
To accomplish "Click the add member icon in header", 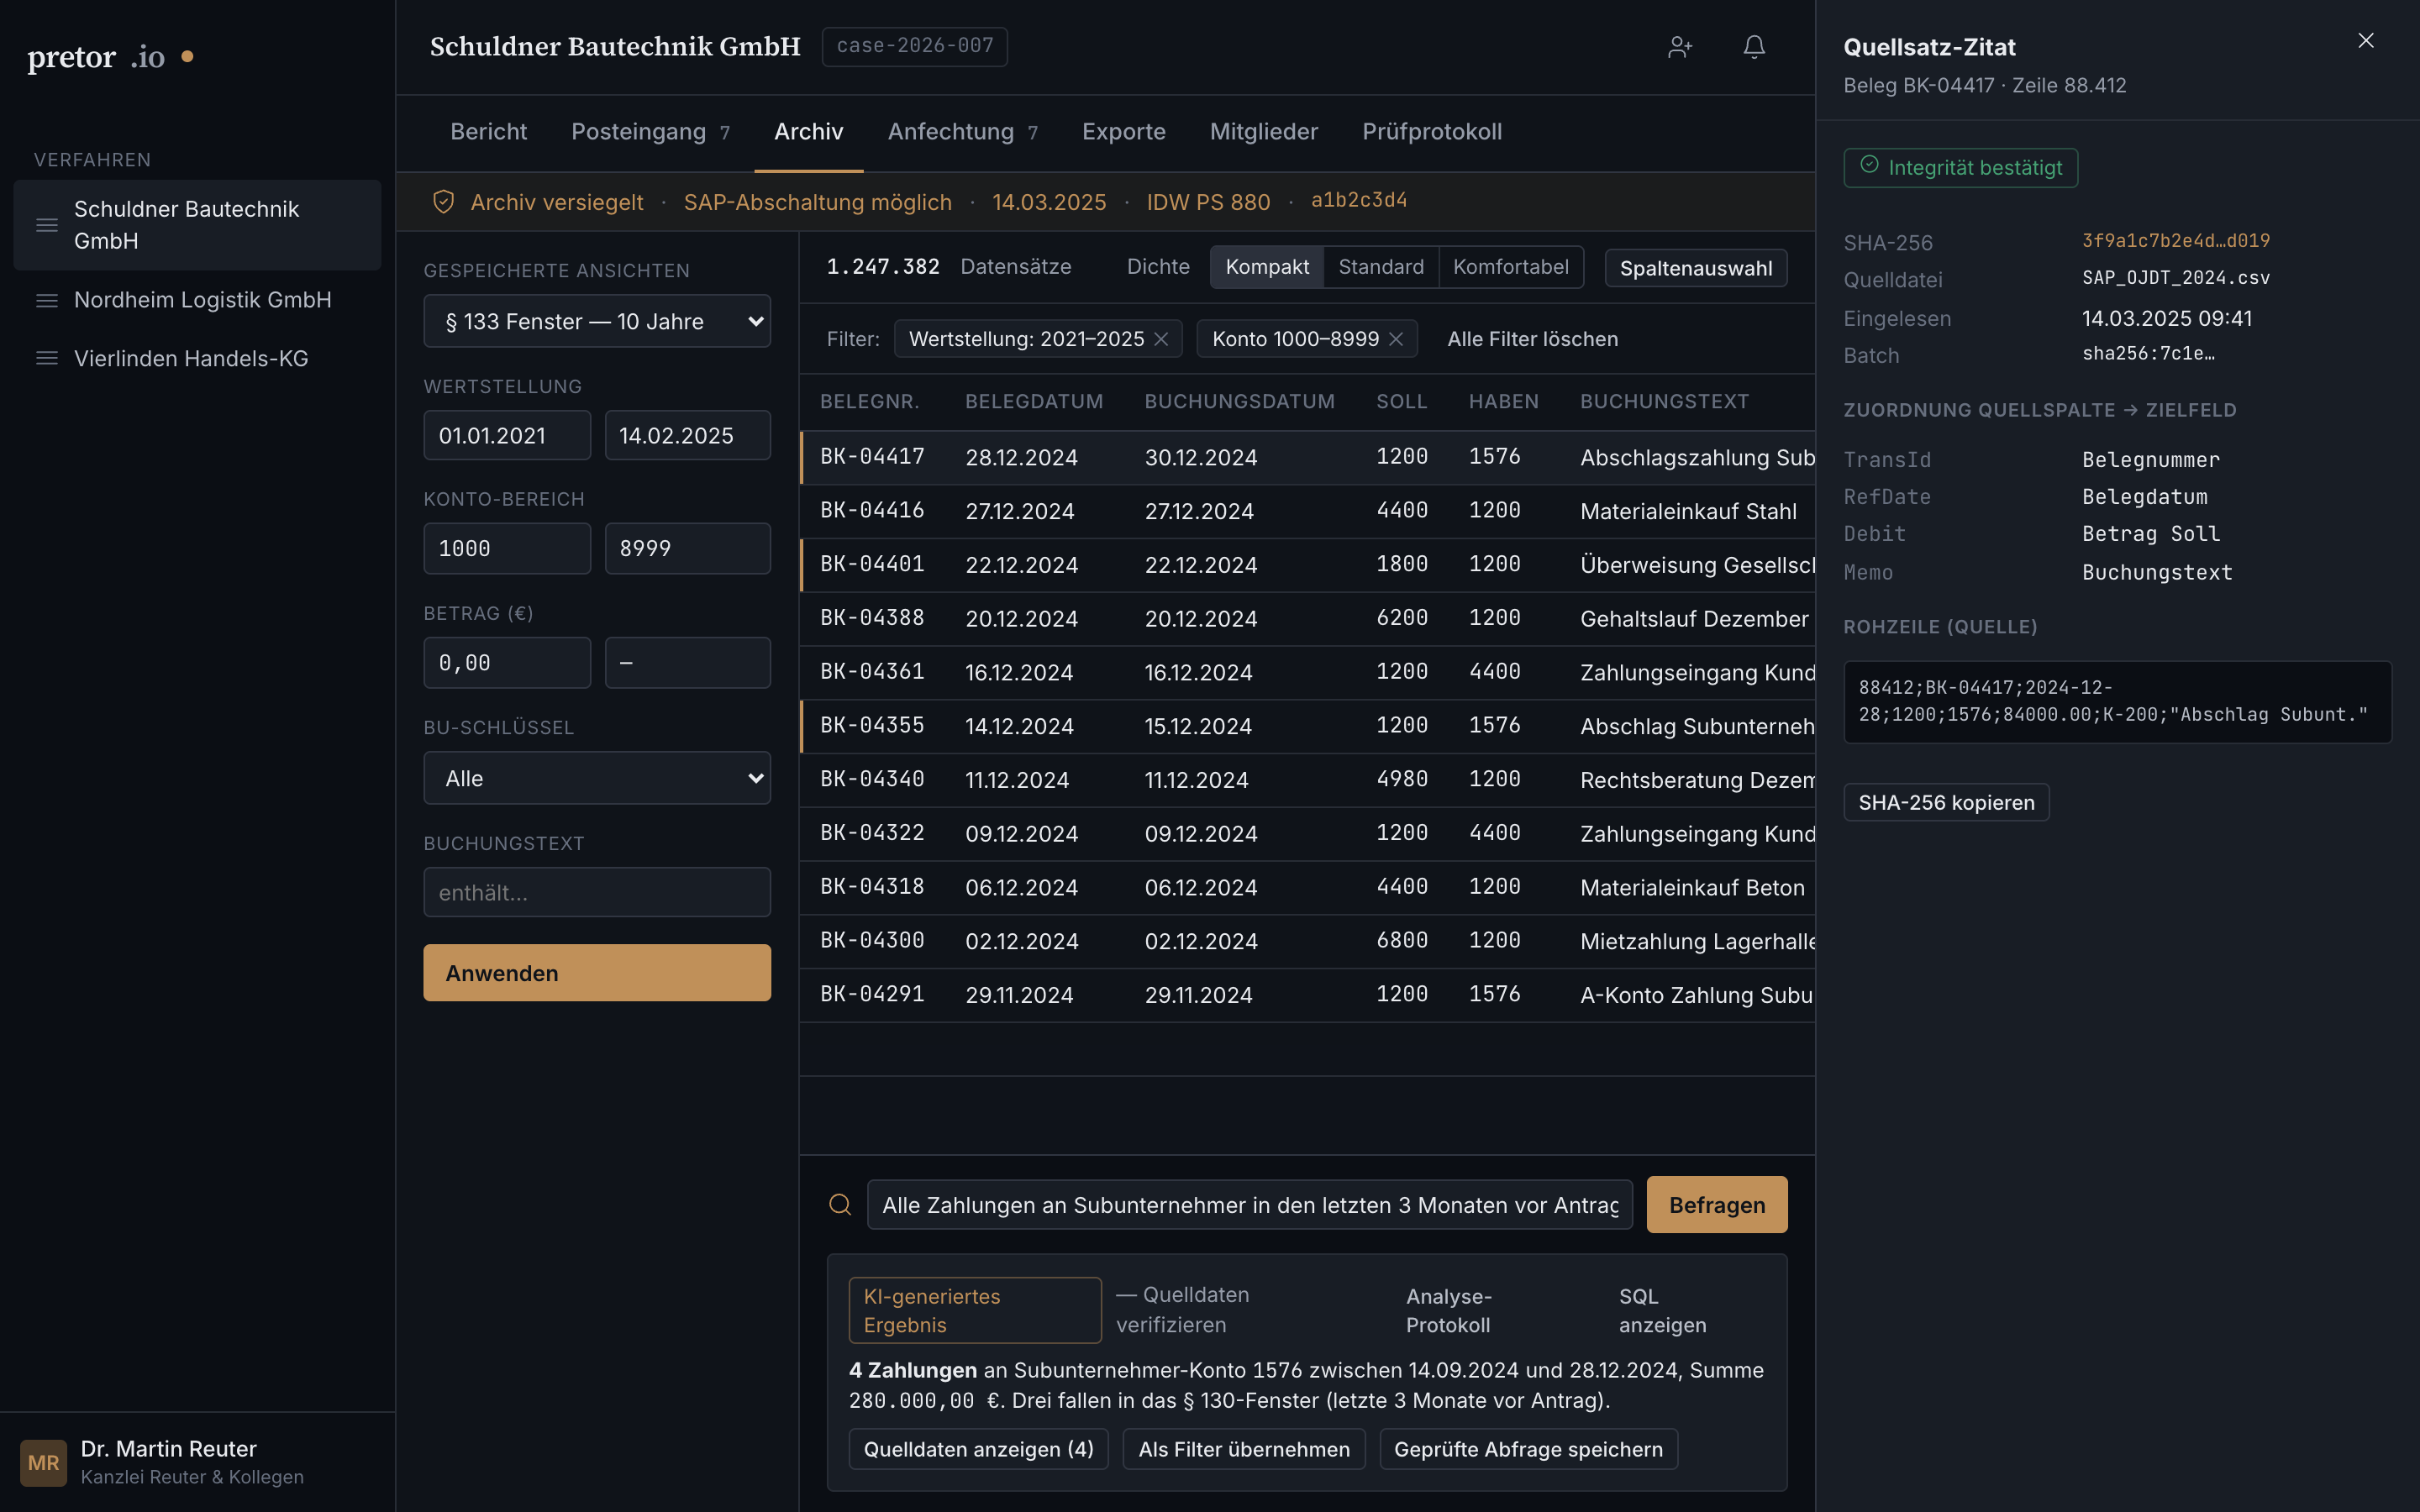I will pyautogui.click(x=1680, y=47).
